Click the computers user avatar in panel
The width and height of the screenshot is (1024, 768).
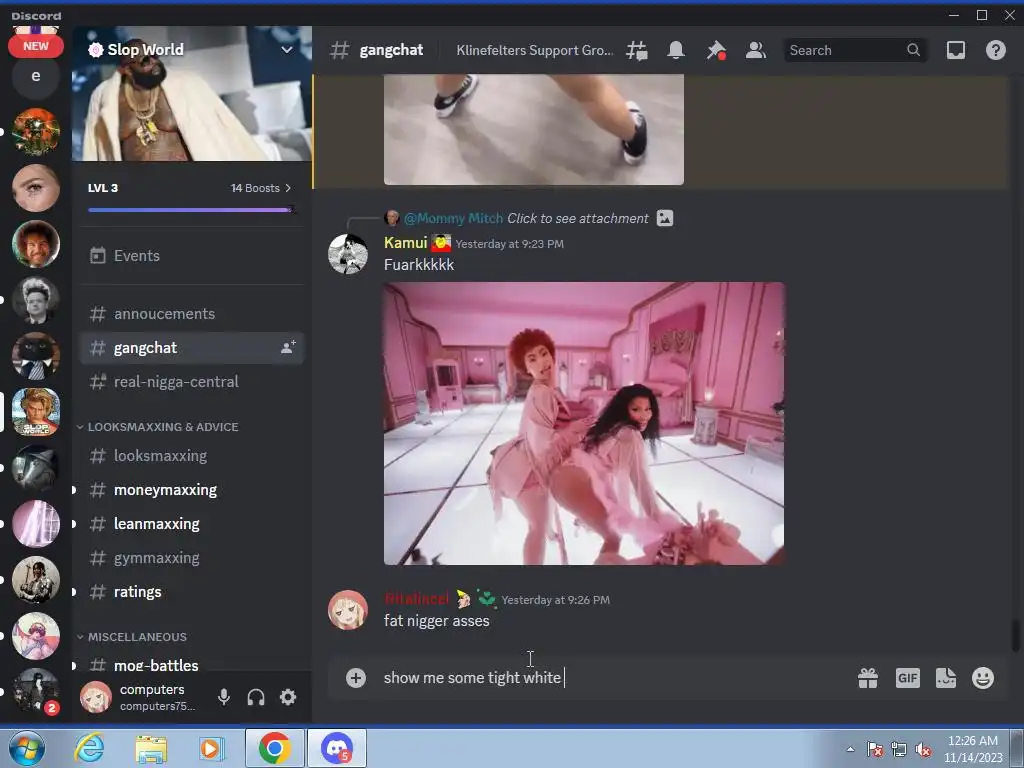[x=95, y=697]
